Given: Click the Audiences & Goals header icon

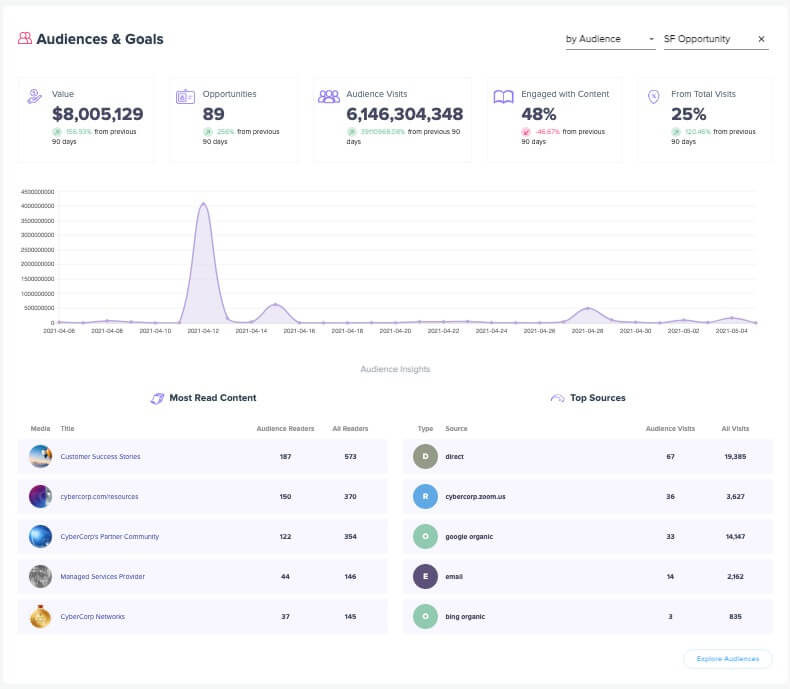Looking at the screenshot, I should click(25, 38).
